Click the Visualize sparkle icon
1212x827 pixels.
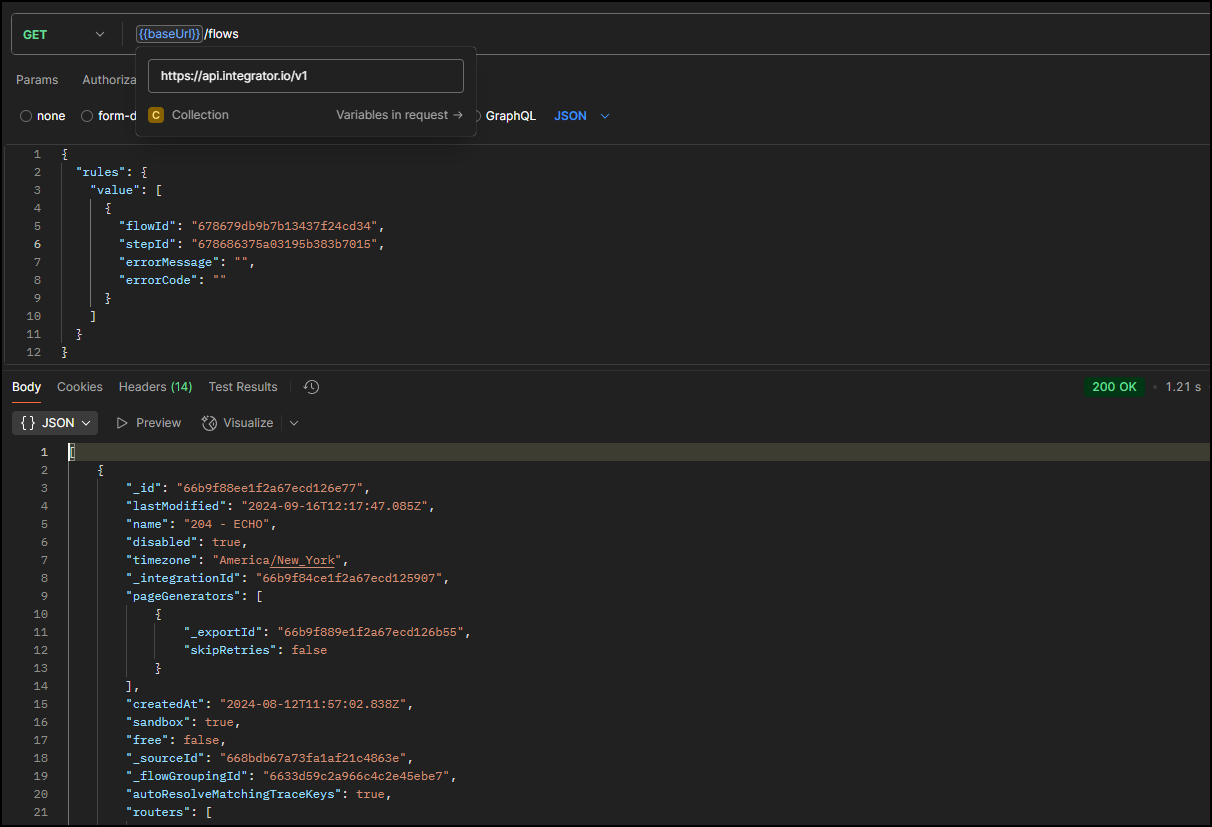tap(209, 423)
